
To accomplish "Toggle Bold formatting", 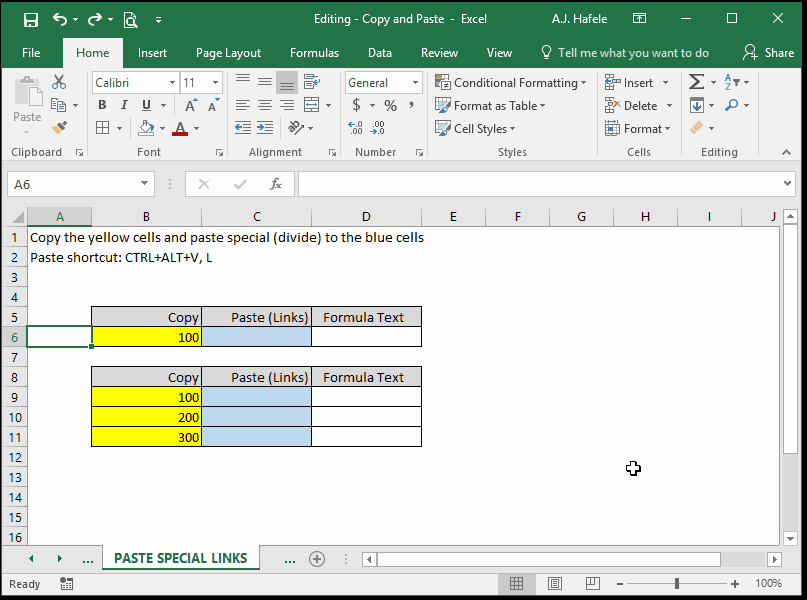I will coord(102,105).
